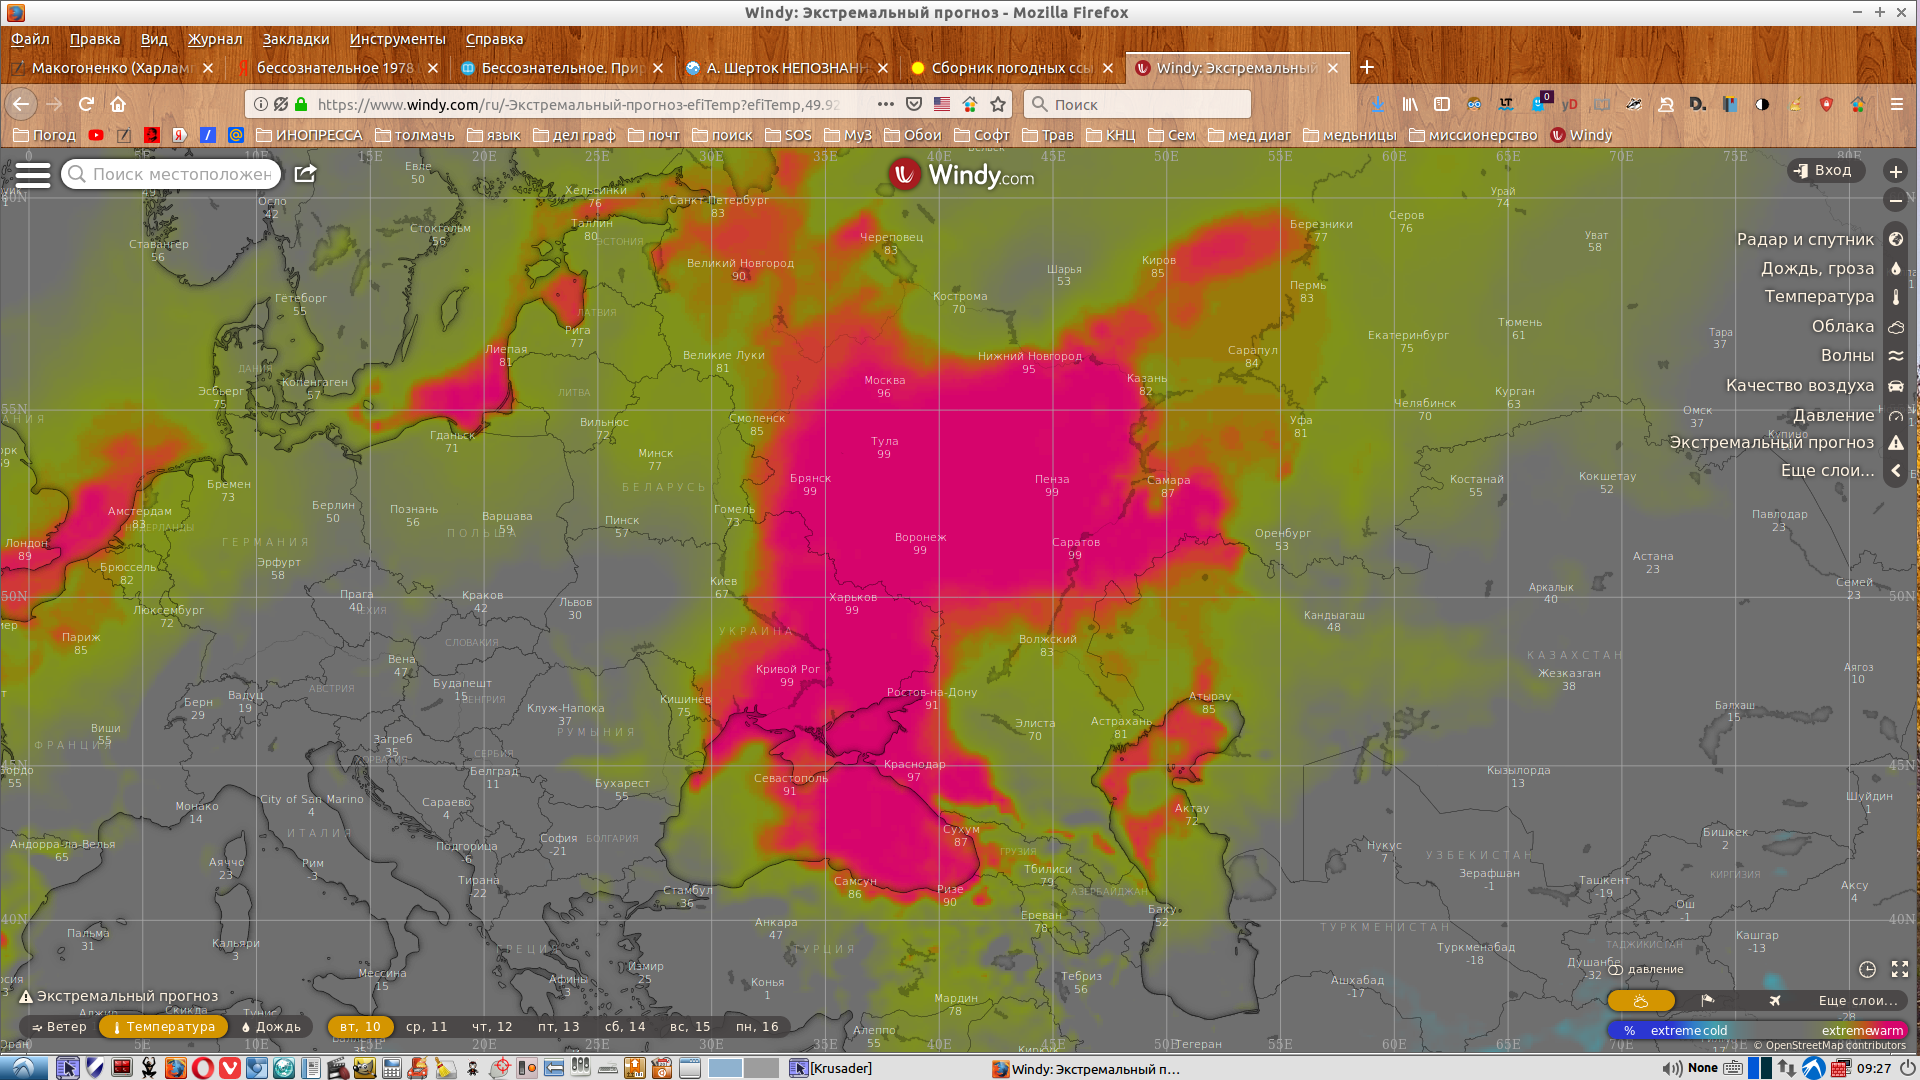
Task: Zoom in the map with plus button
Action: click(x=1895, y=171)
